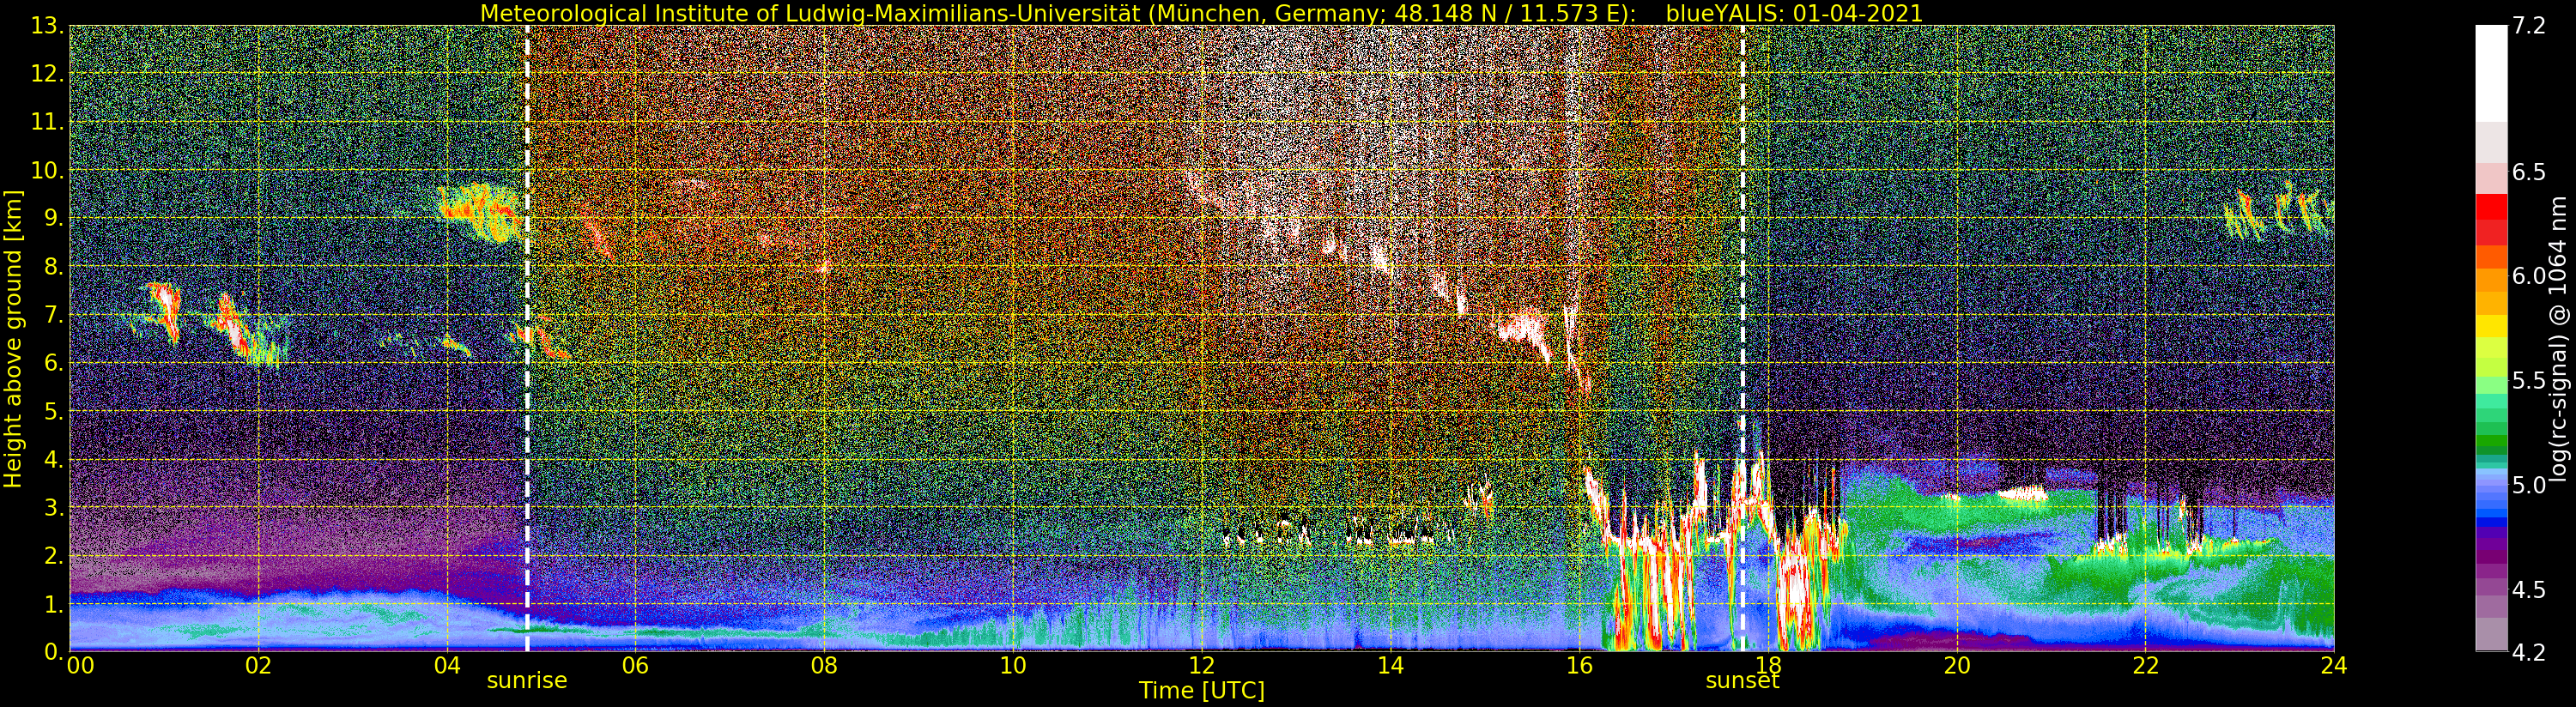Screen dimensions: 2576x707
Task: Click the '02' tick on the time axis
Action: (x=258, y=665)
